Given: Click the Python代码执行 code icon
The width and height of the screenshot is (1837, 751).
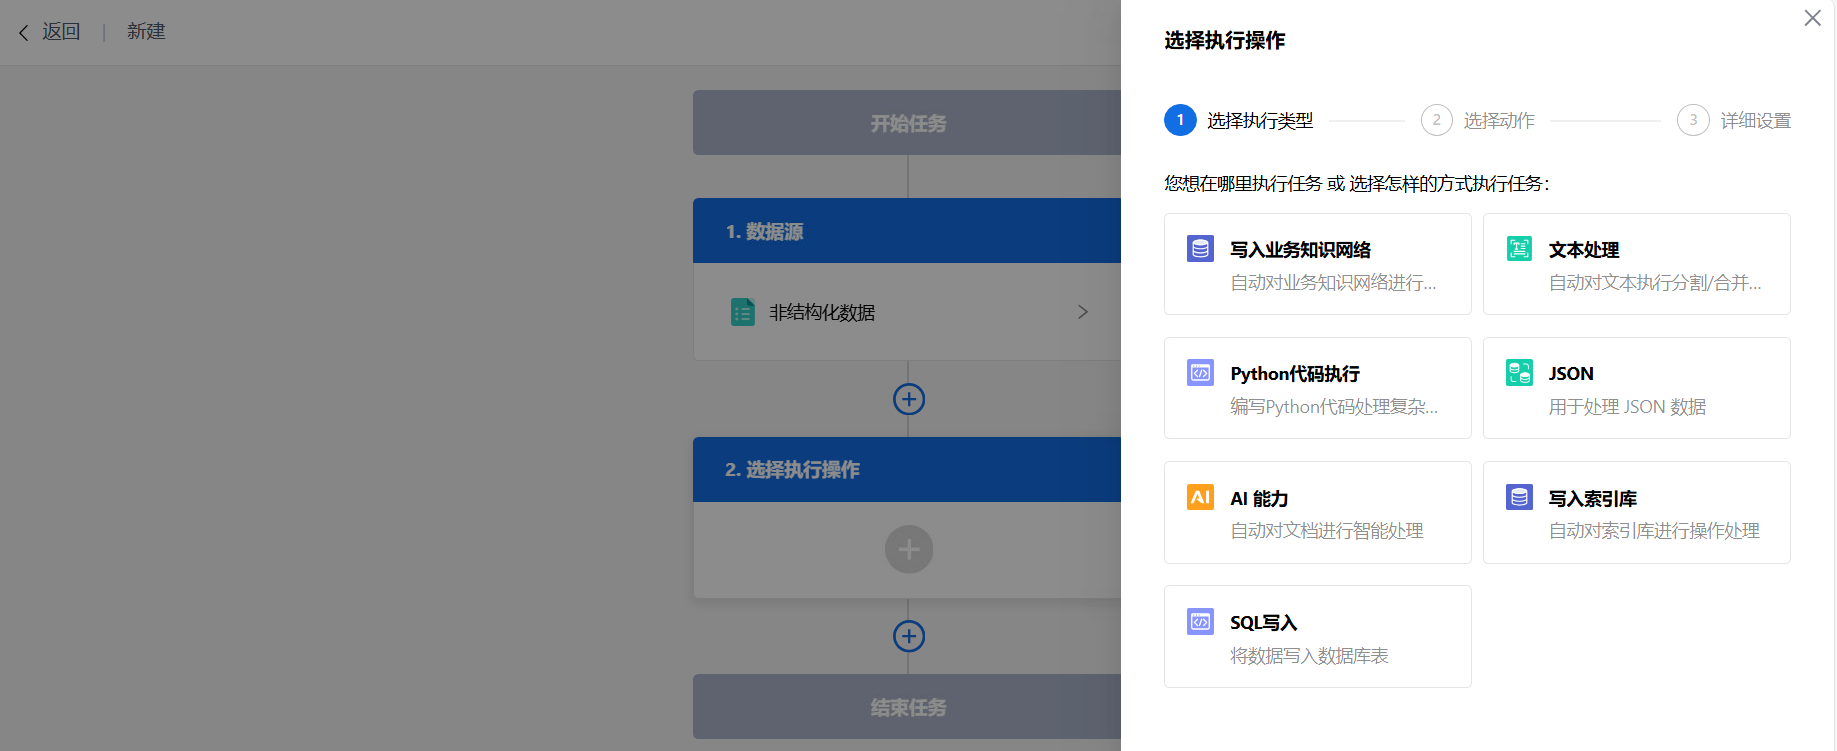Looking at the screenshot, I should [1200, 373].
